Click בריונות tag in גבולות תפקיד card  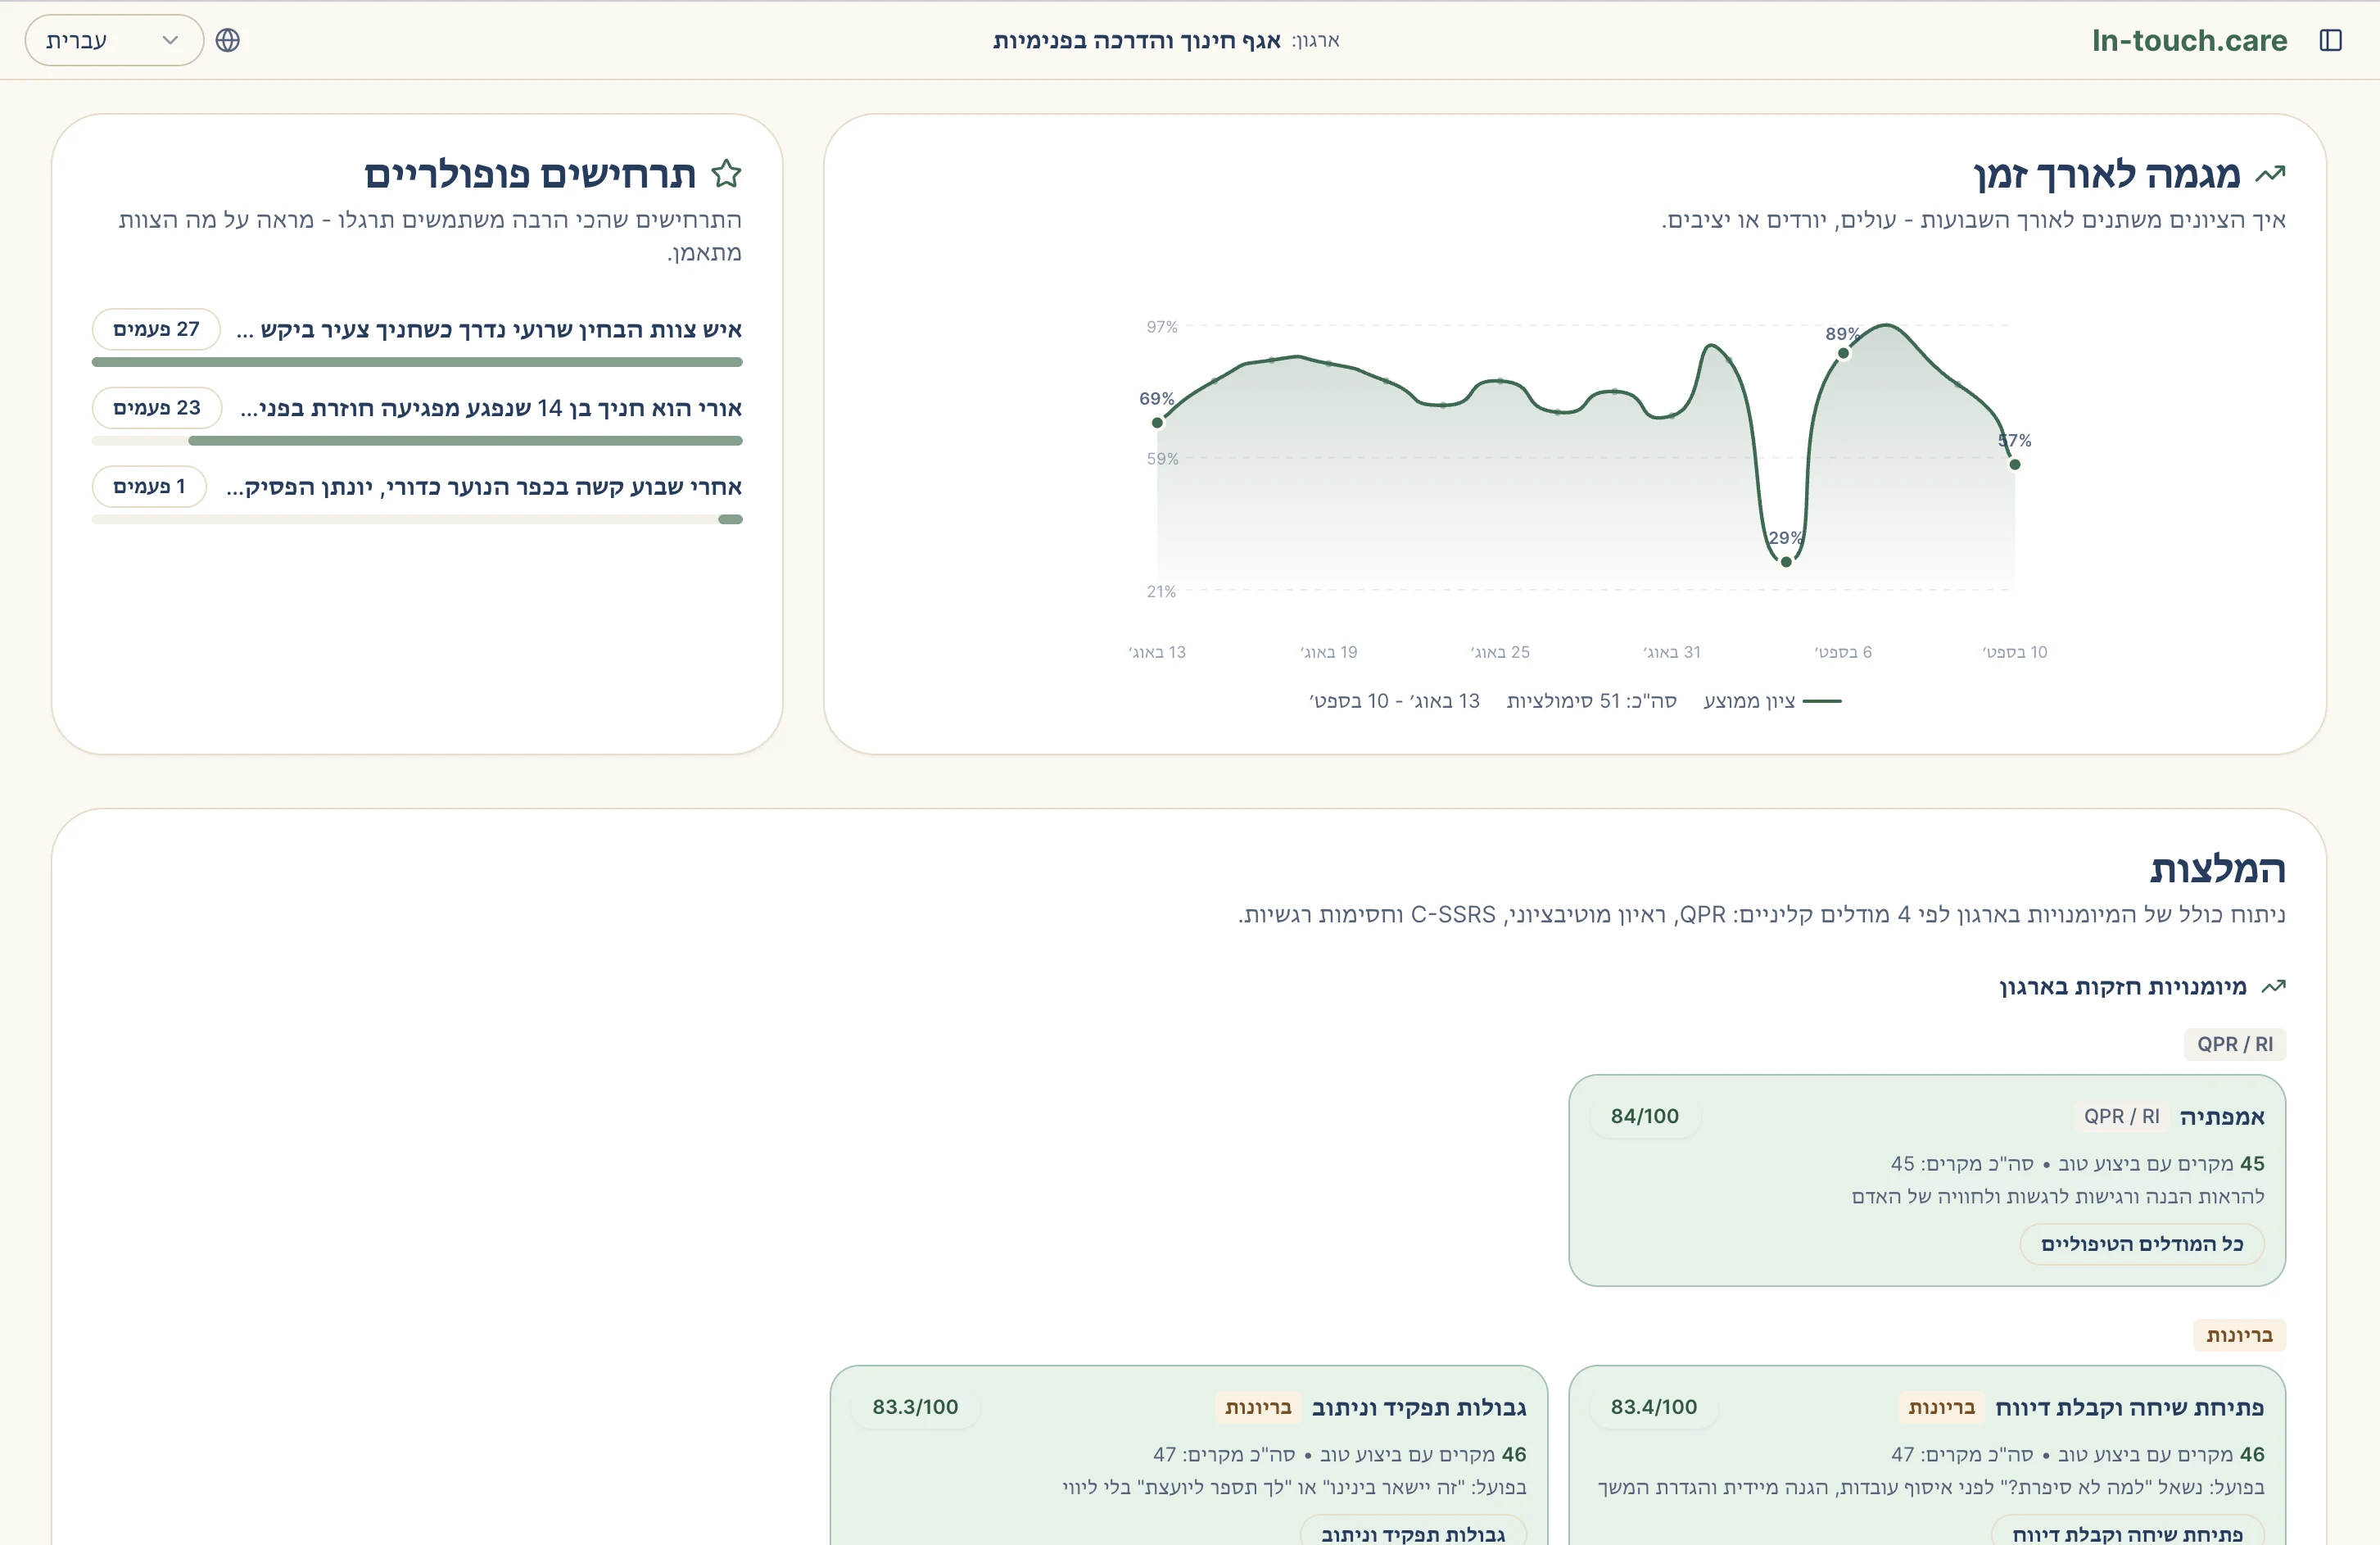coord(1258,1407)
